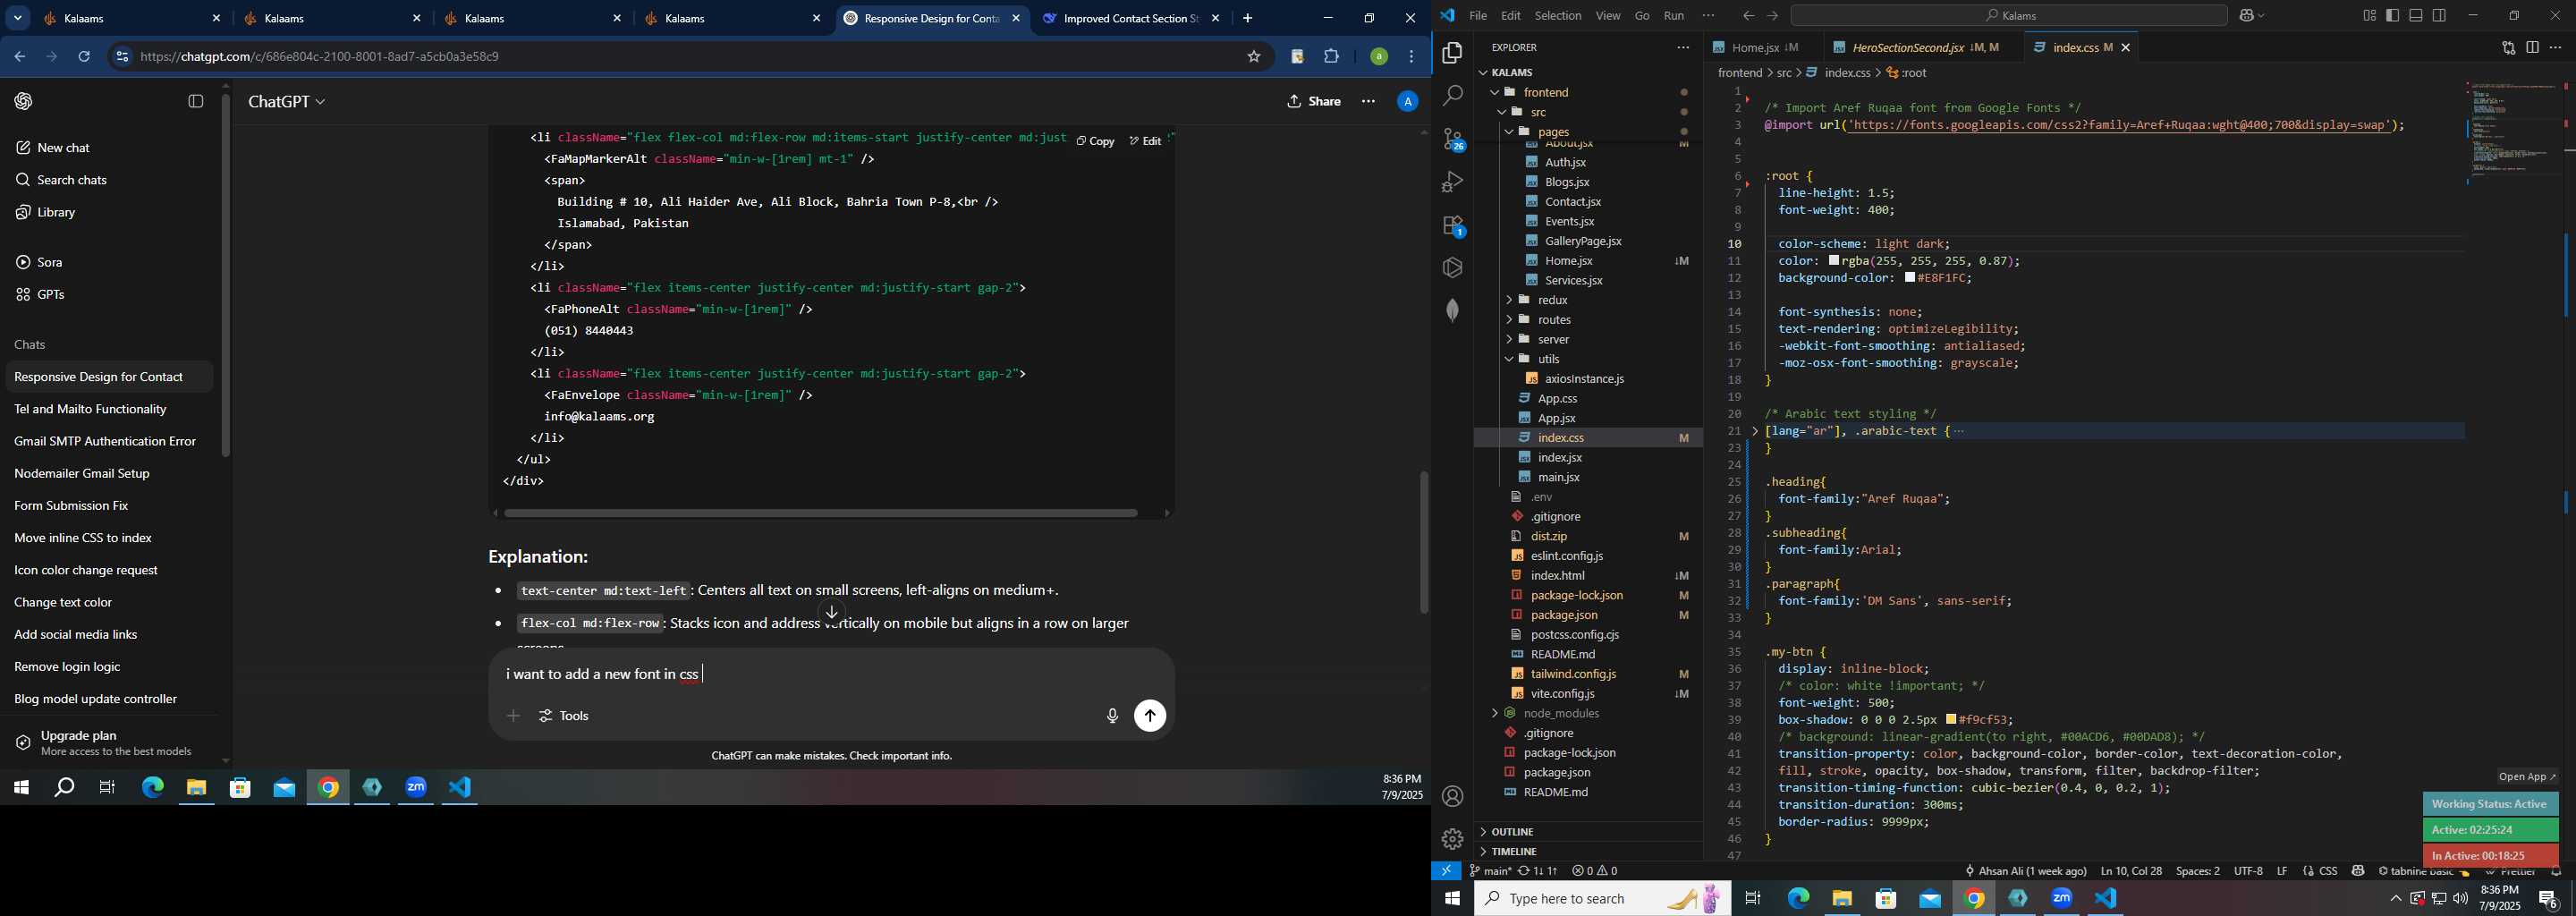Screen dimensions: 2576x916
Task: Click the send arrow button in ChatGPT prompt
Action: pos(1150,716)
